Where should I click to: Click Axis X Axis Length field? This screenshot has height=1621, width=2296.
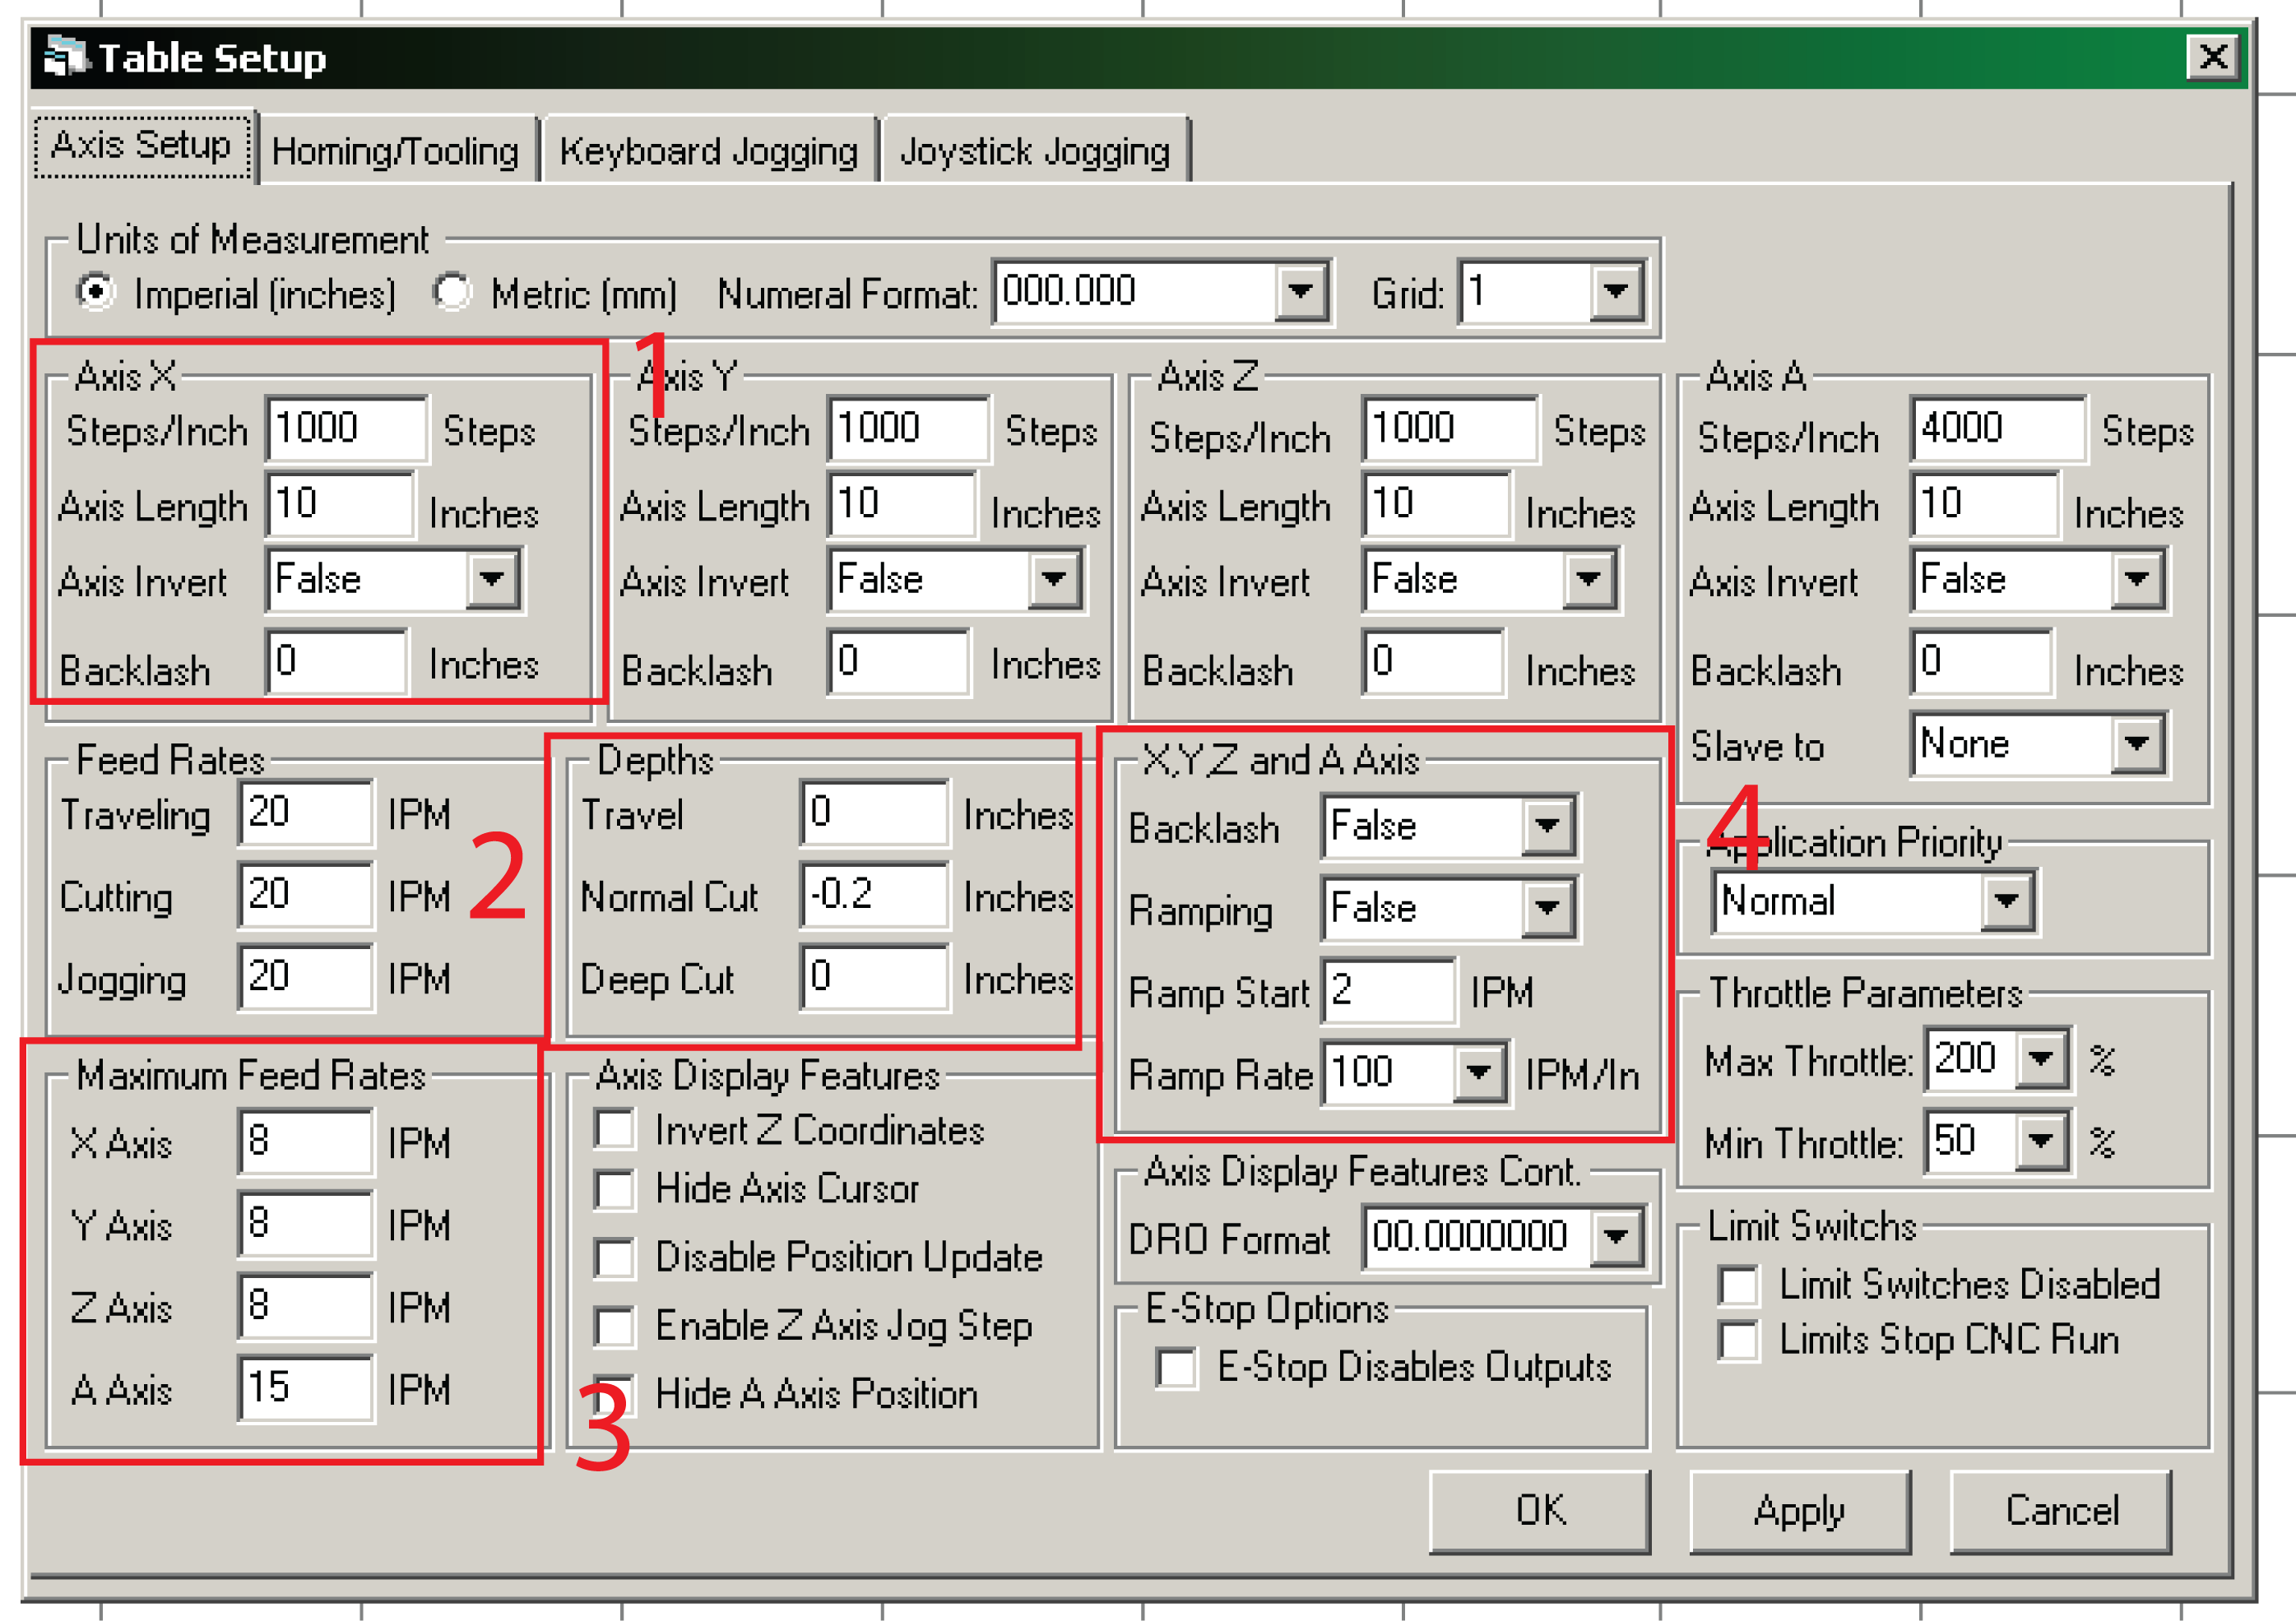pyautogui.click(x=340, y=504)
